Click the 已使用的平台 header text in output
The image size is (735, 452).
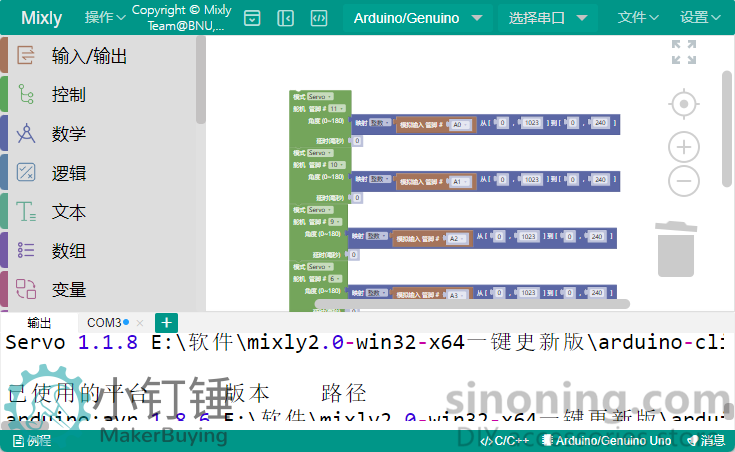[77, 393]
